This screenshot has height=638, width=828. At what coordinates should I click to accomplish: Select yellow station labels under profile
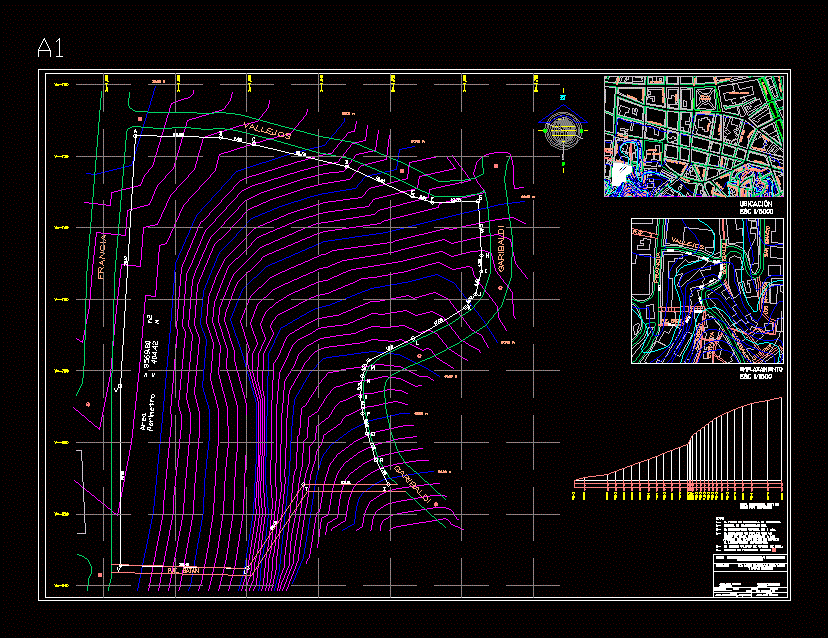point(680,494)
